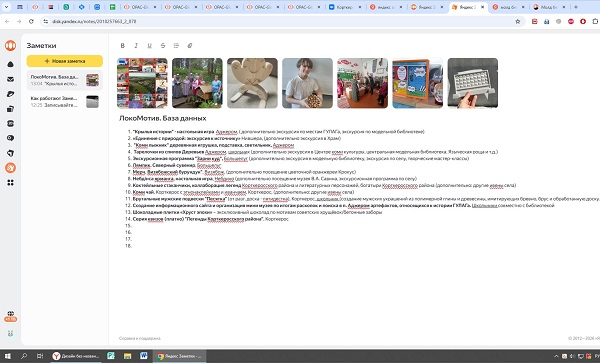The width and height of the screenshot is (600, 364).
Task: Open Documents icon in left sidebar
Action: tap(10, 109)
